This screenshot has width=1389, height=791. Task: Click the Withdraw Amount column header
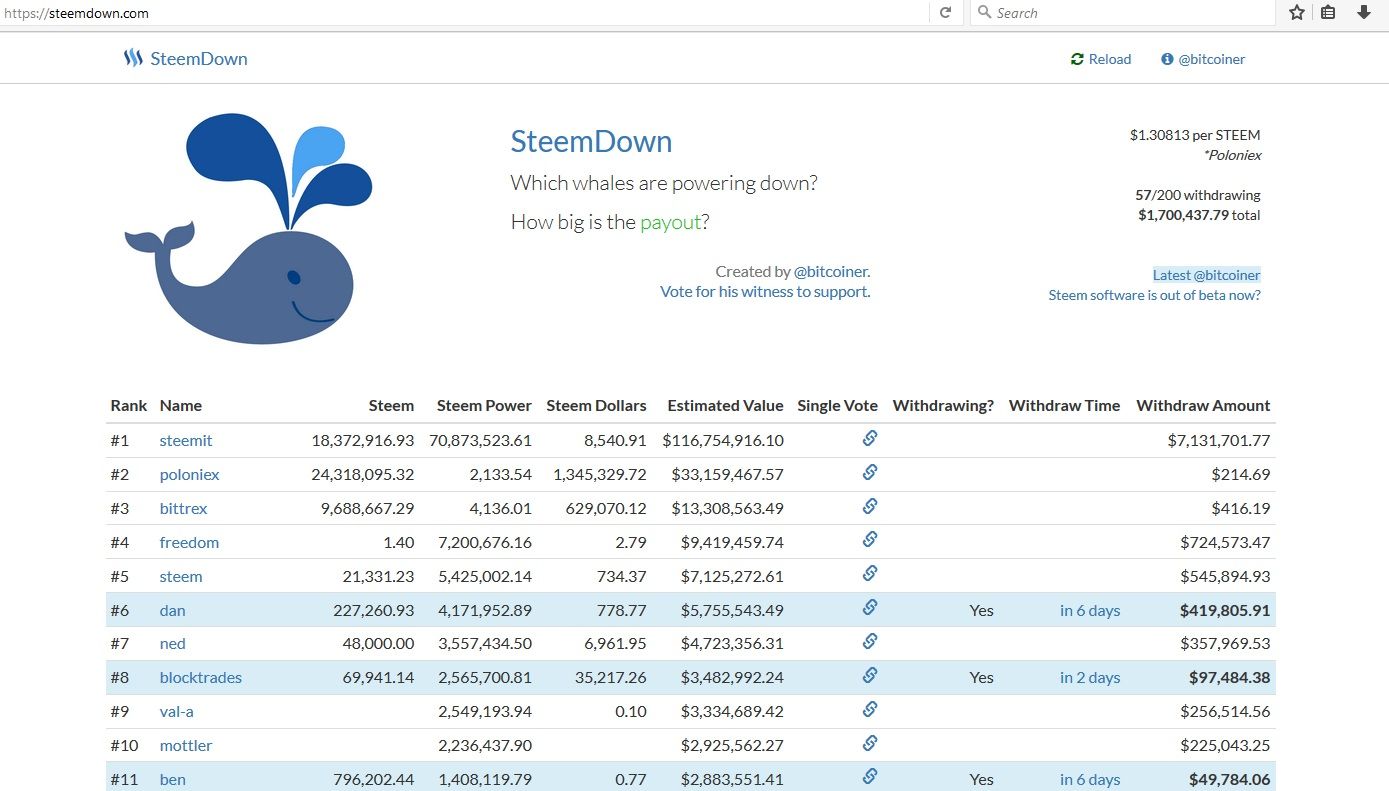click(1203, 405)
